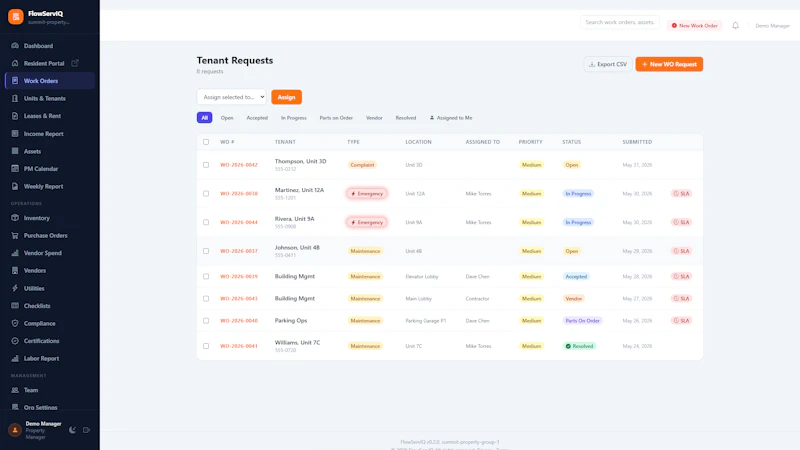Show the Resolved filter tab
The width and height of the screenshot is (800, 450).
point(406,118)
